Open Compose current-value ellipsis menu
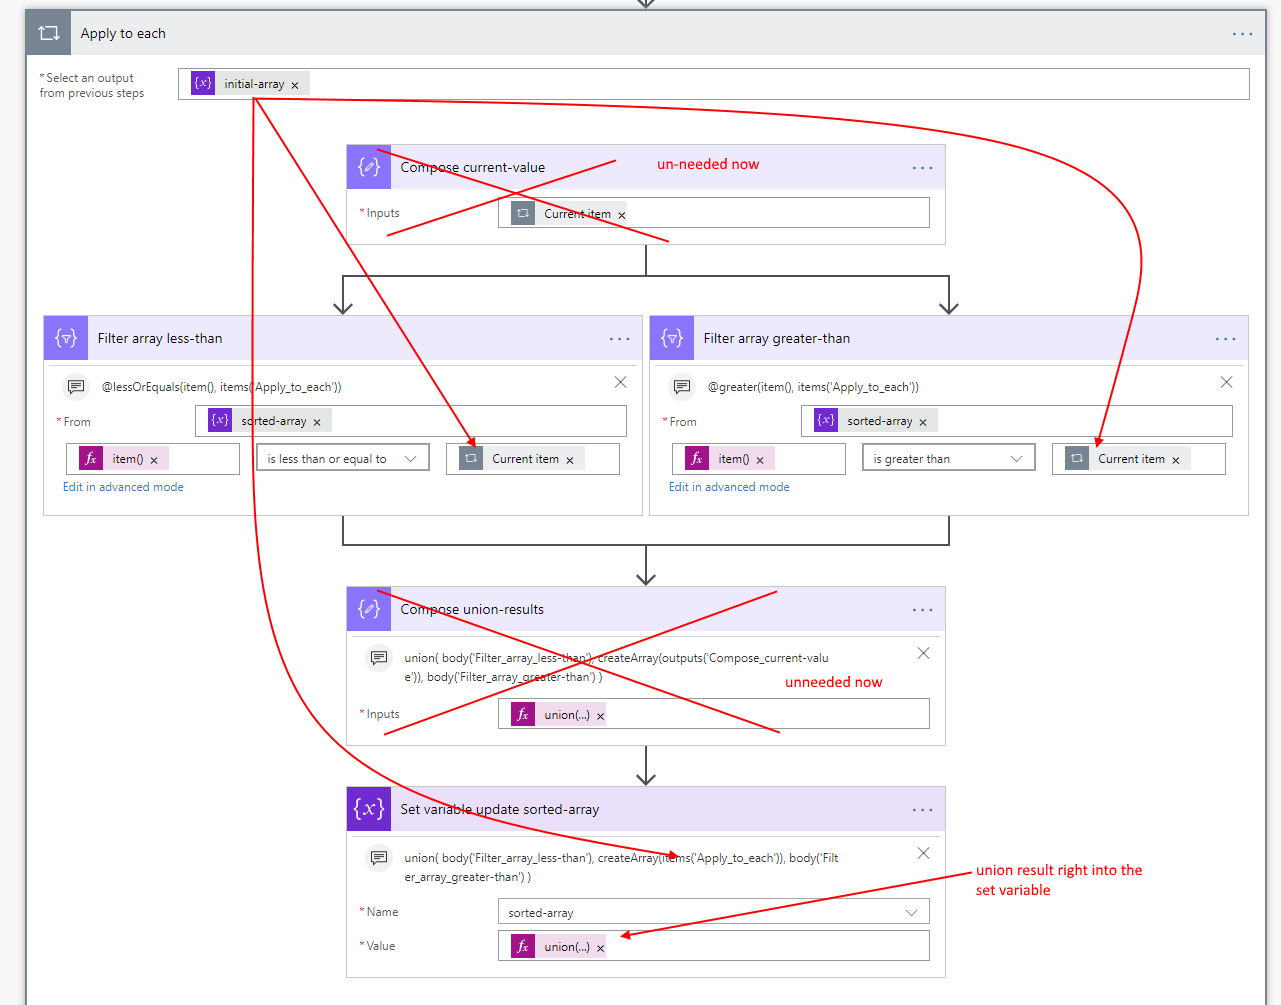The width and height of the screenshot is (1281, 1005). [922, 168]
